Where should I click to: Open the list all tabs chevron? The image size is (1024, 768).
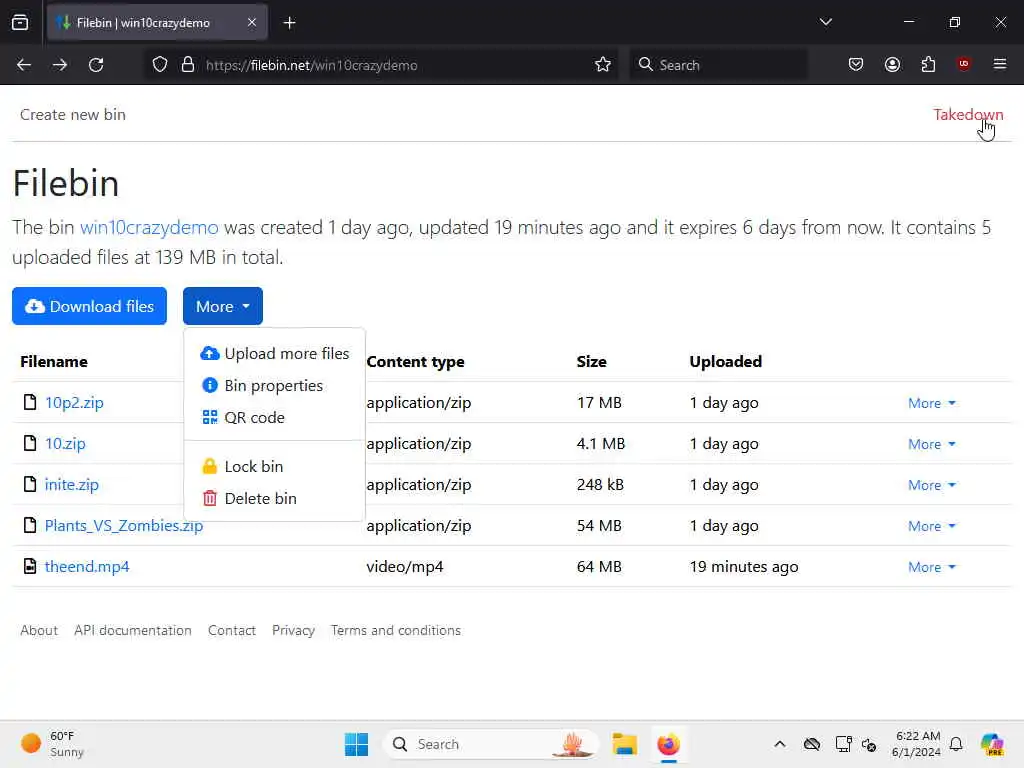(825, 22)
